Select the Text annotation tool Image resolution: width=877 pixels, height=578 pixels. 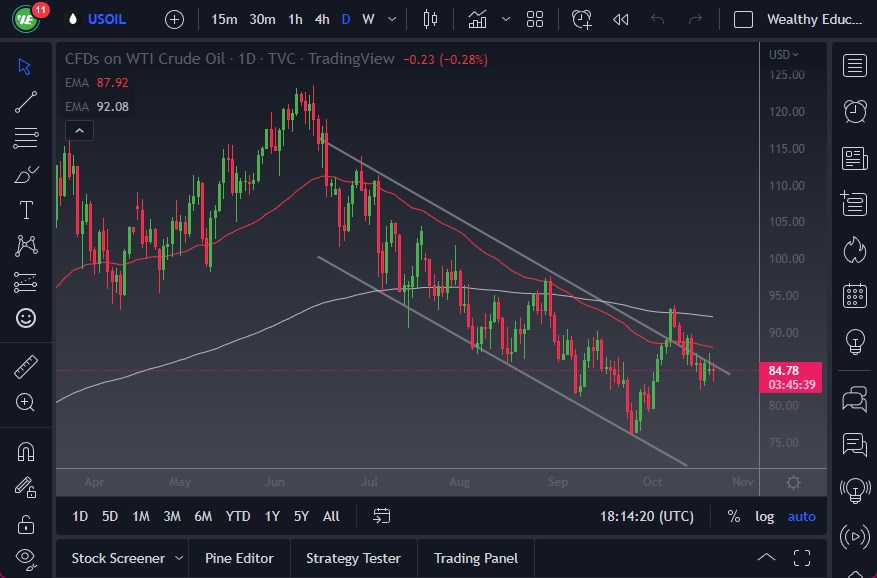pyautogui.click(x=27, y=209)
